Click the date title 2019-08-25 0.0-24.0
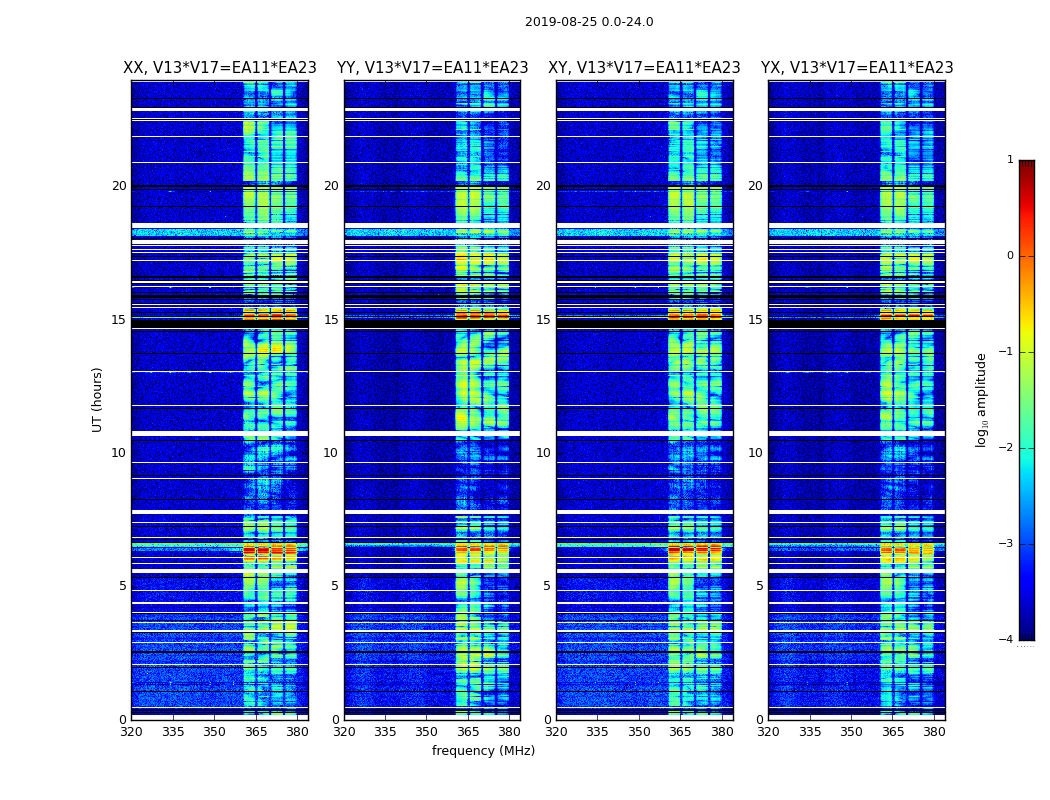This screenshot has width=1050, height=800. coord(589,21)
